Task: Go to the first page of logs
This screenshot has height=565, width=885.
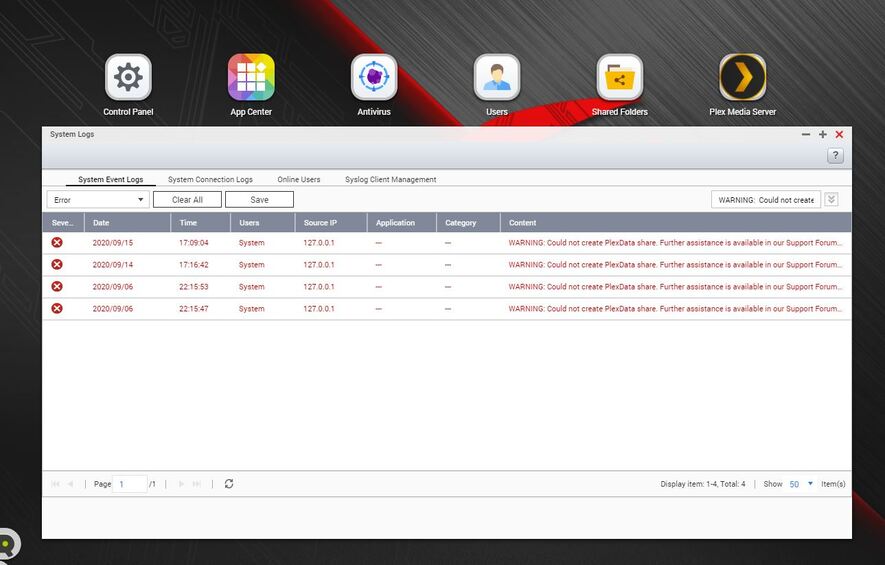Action: pyautogui.click(x=55, y=484)
